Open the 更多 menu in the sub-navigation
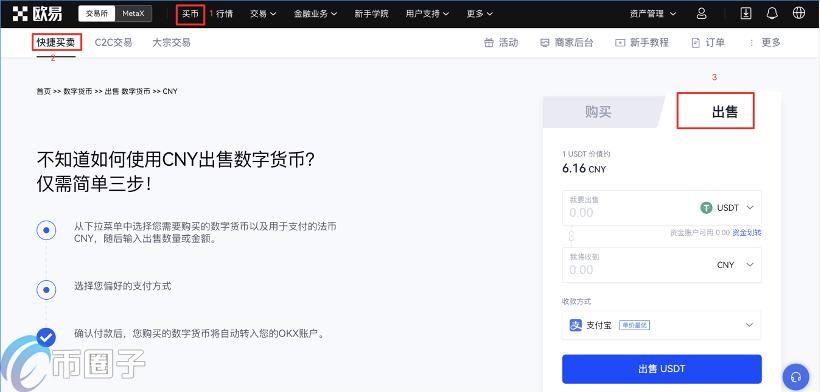Image resolution: width=820 pixels, height=392 pixels. [x=765, y=43]
